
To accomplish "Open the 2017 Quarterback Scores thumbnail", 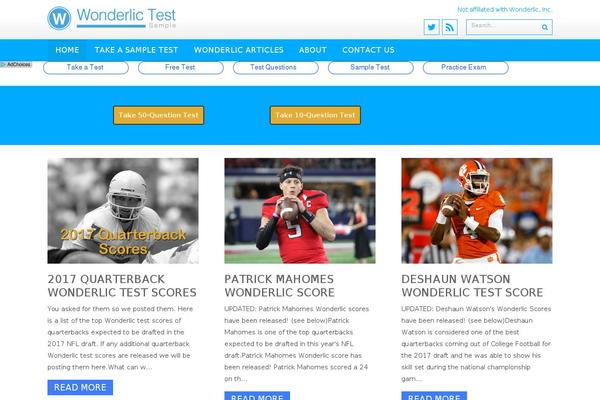I will [x=123, y=211].
